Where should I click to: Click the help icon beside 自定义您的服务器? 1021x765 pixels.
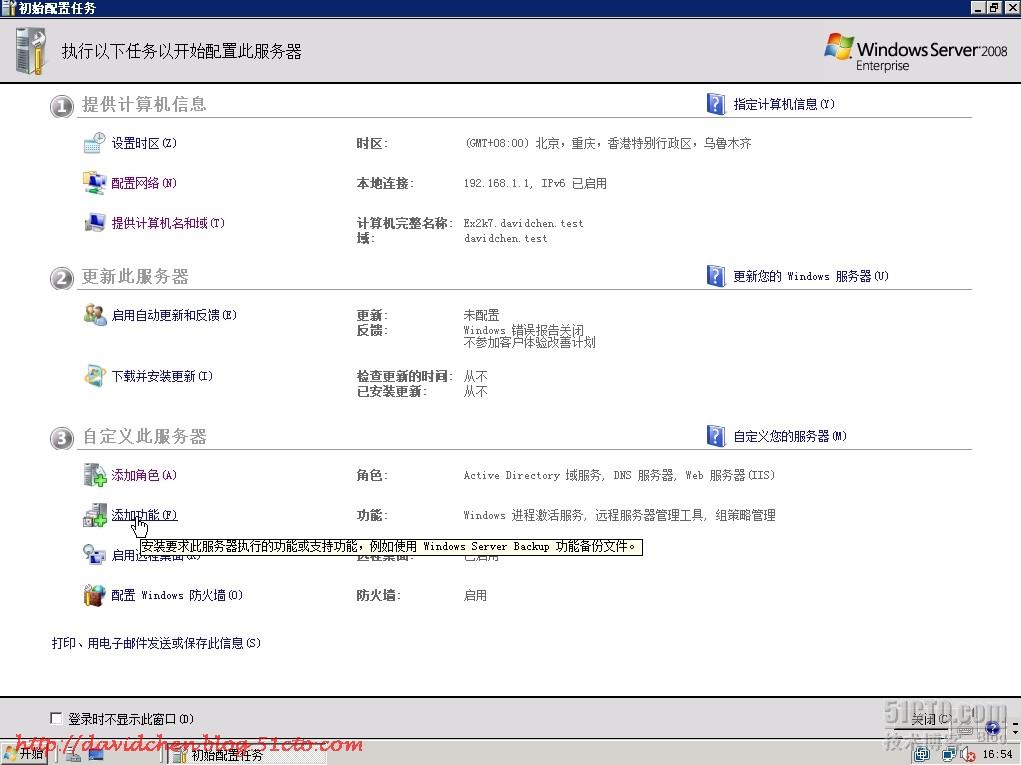715,436
